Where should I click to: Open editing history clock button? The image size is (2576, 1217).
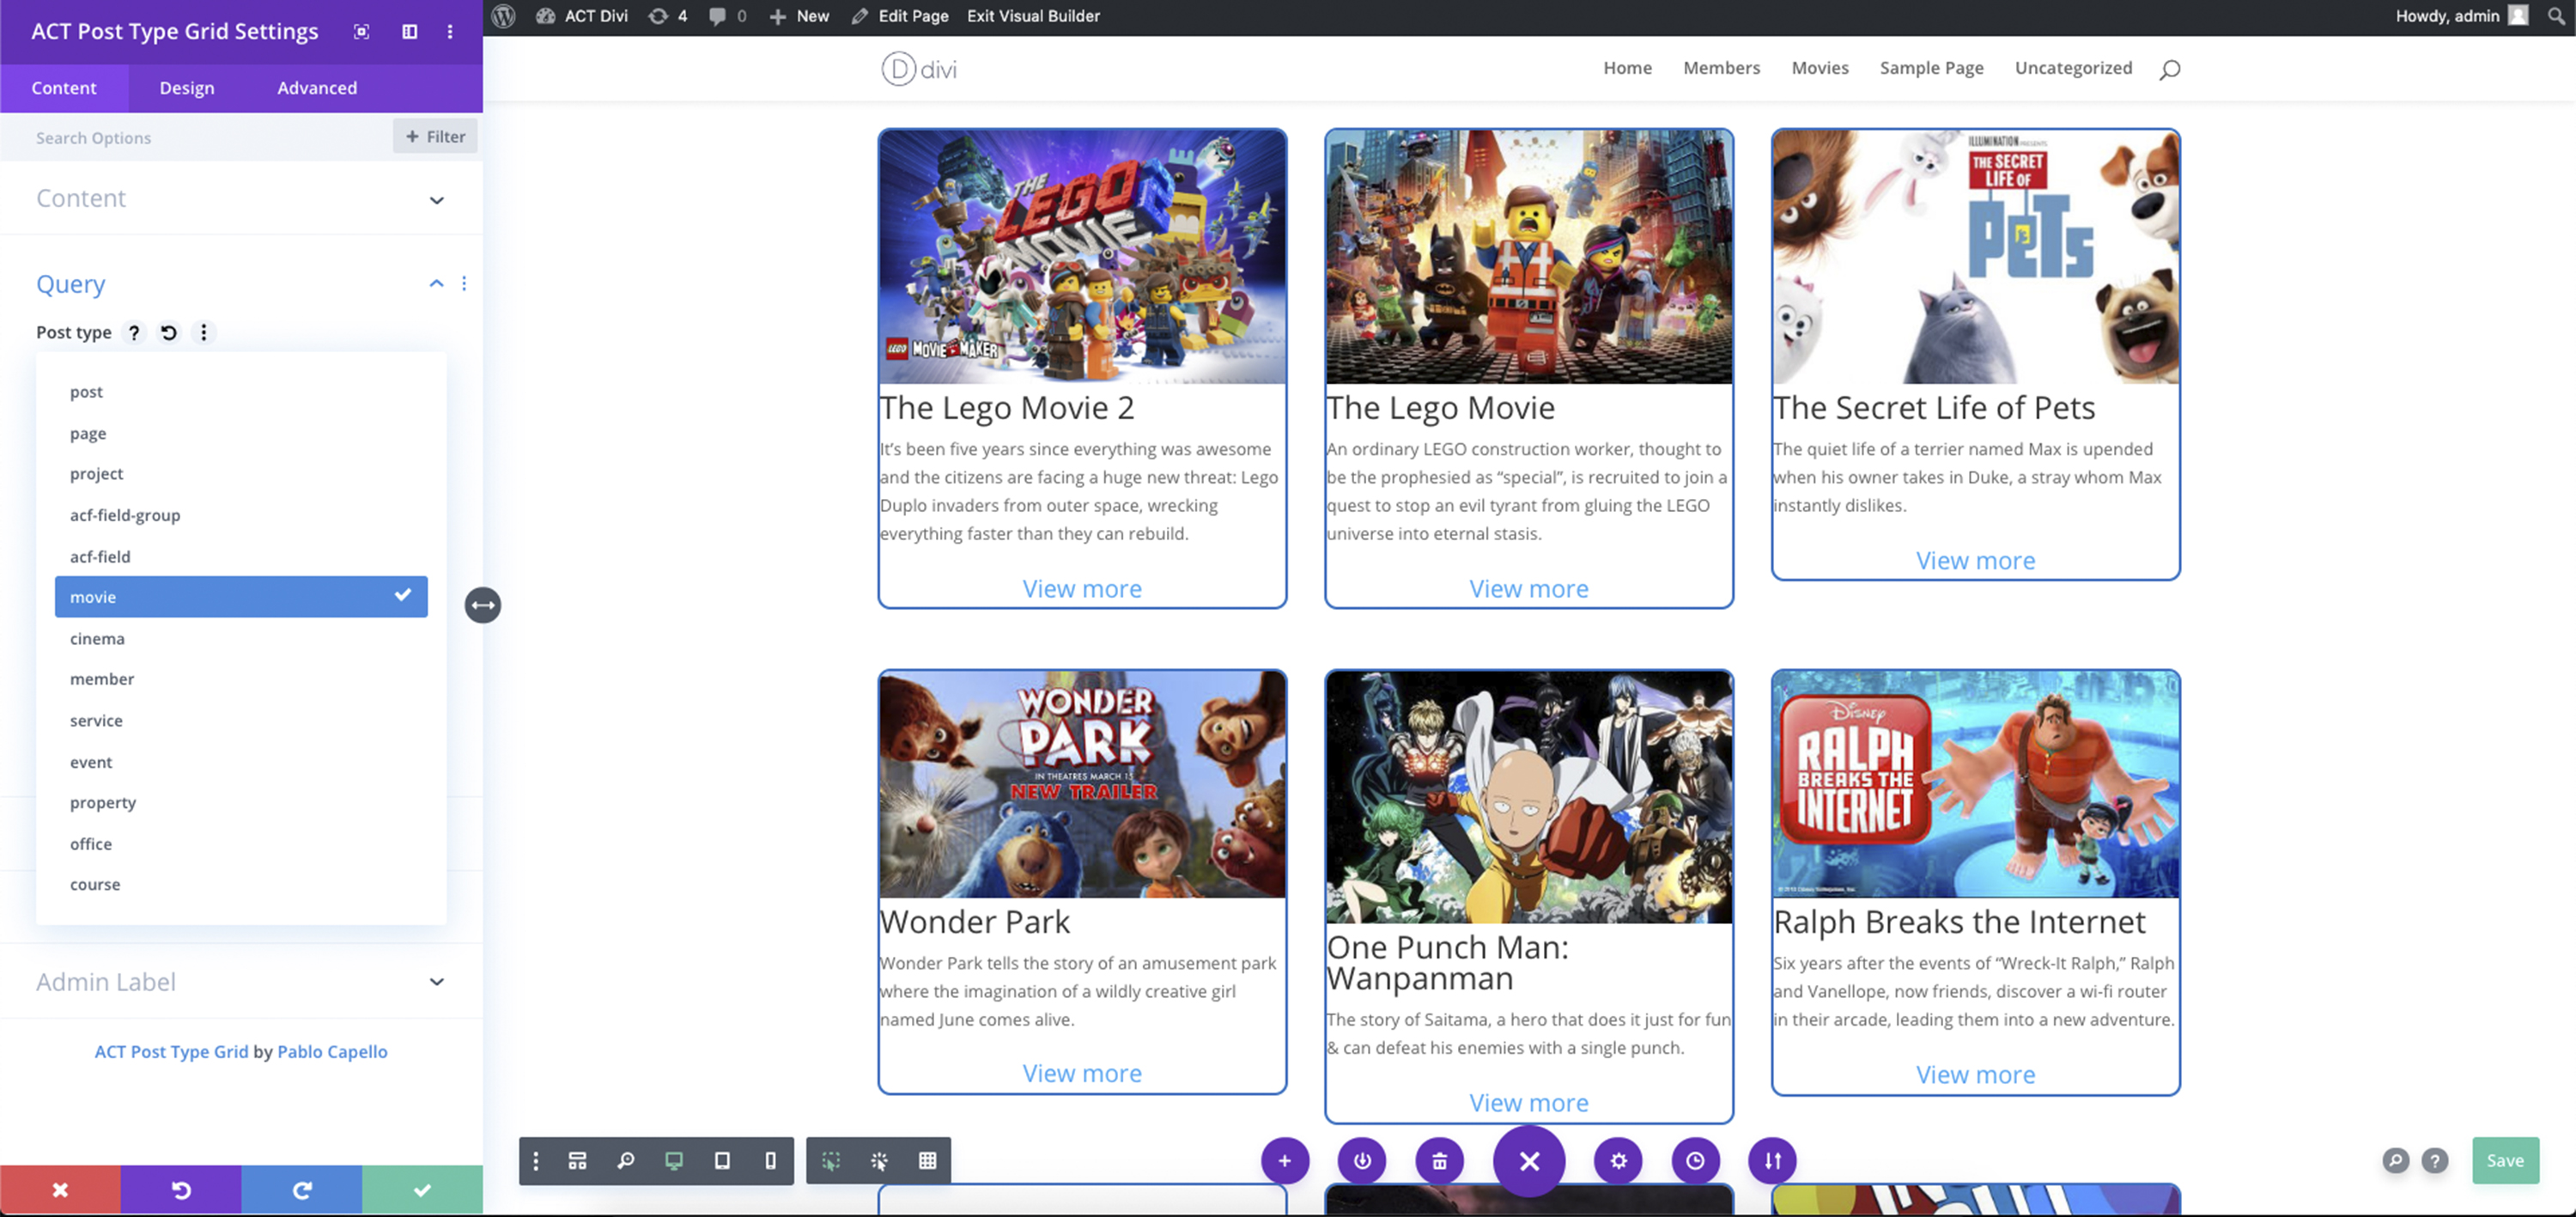(x=1695, y=1160)
